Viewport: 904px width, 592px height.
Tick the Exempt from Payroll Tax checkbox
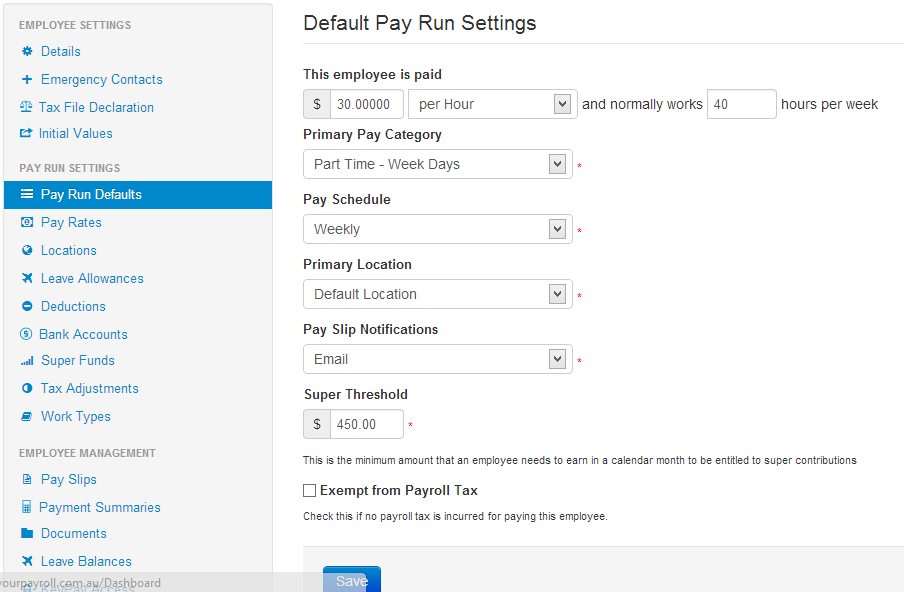click(x=310, y=491)
